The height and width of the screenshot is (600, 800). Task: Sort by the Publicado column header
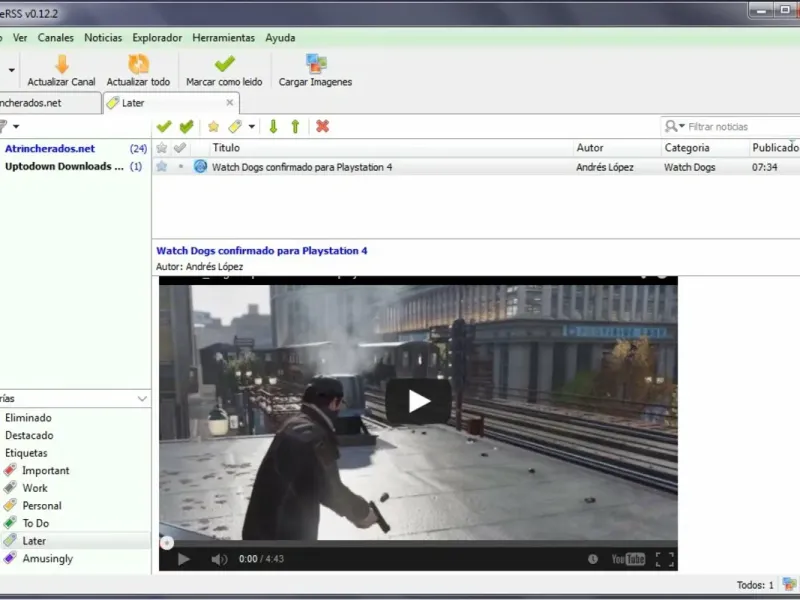(x=774, y=148)
